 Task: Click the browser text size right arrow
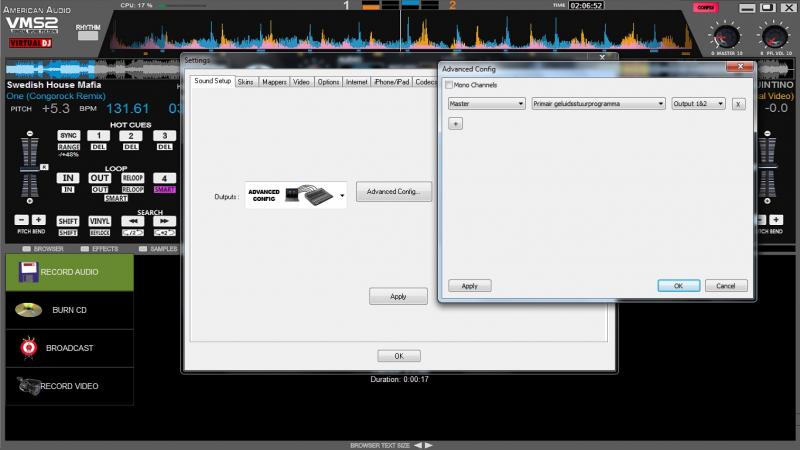click(429, 445)
